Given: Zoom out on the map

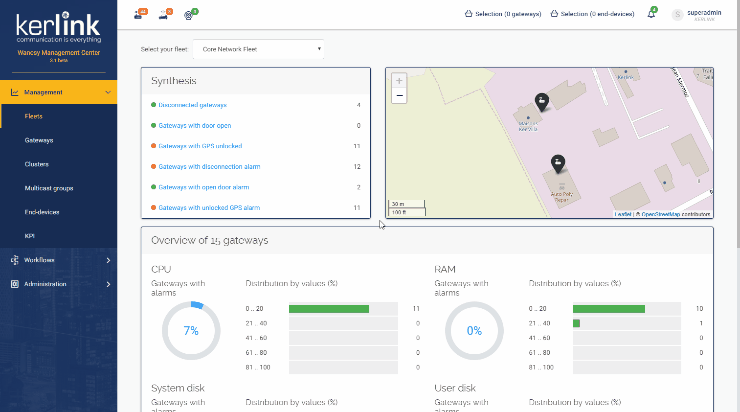Looking at the screenshot, I should coord(399,95).
